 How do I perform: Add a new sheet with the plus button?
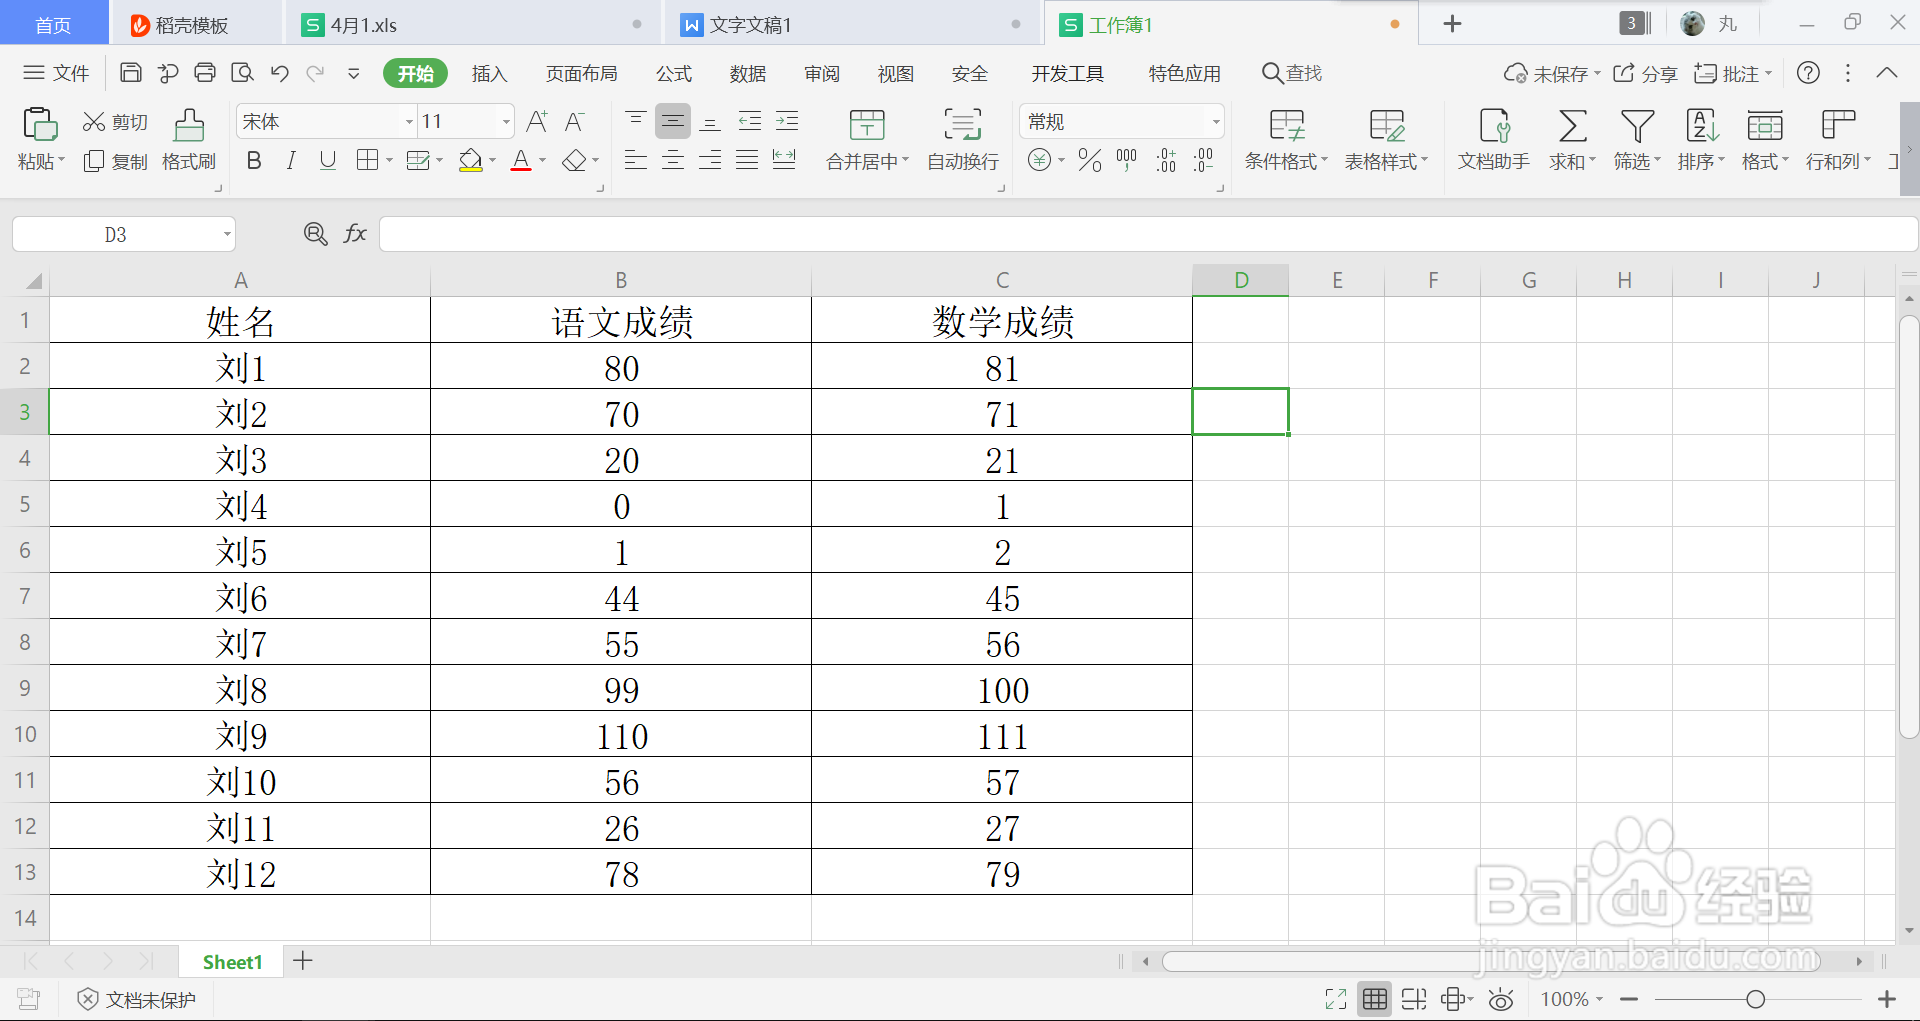tap(303, 961)
